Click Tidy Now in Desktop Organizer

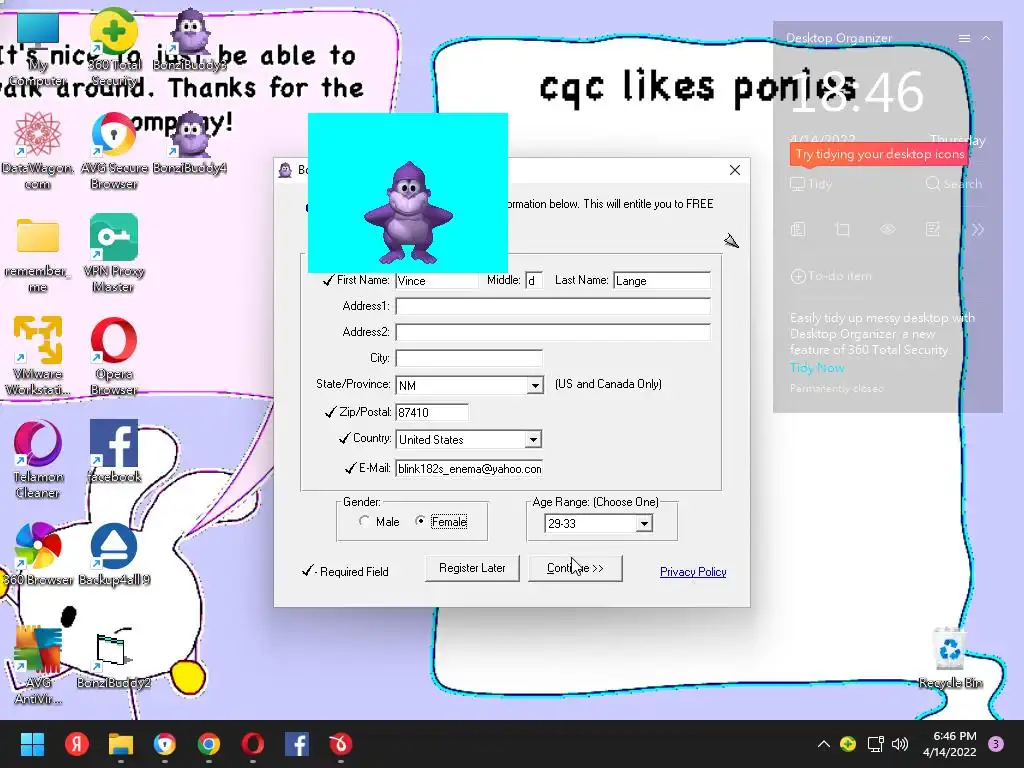click(x=817, y=368)
